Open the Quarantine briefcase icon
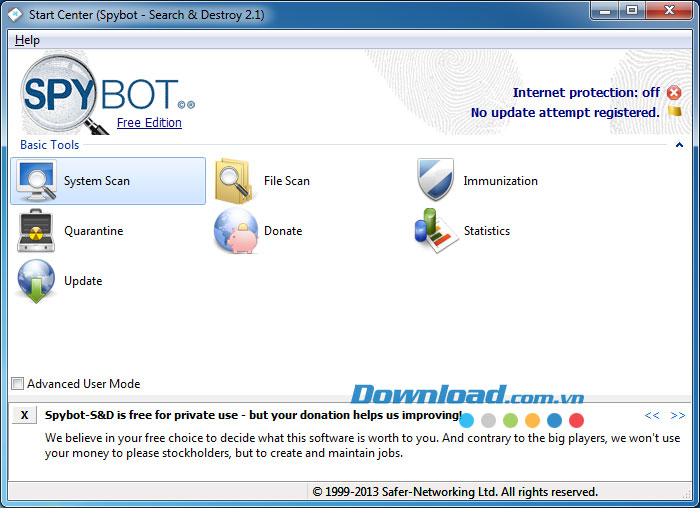 tap(37, 231)
